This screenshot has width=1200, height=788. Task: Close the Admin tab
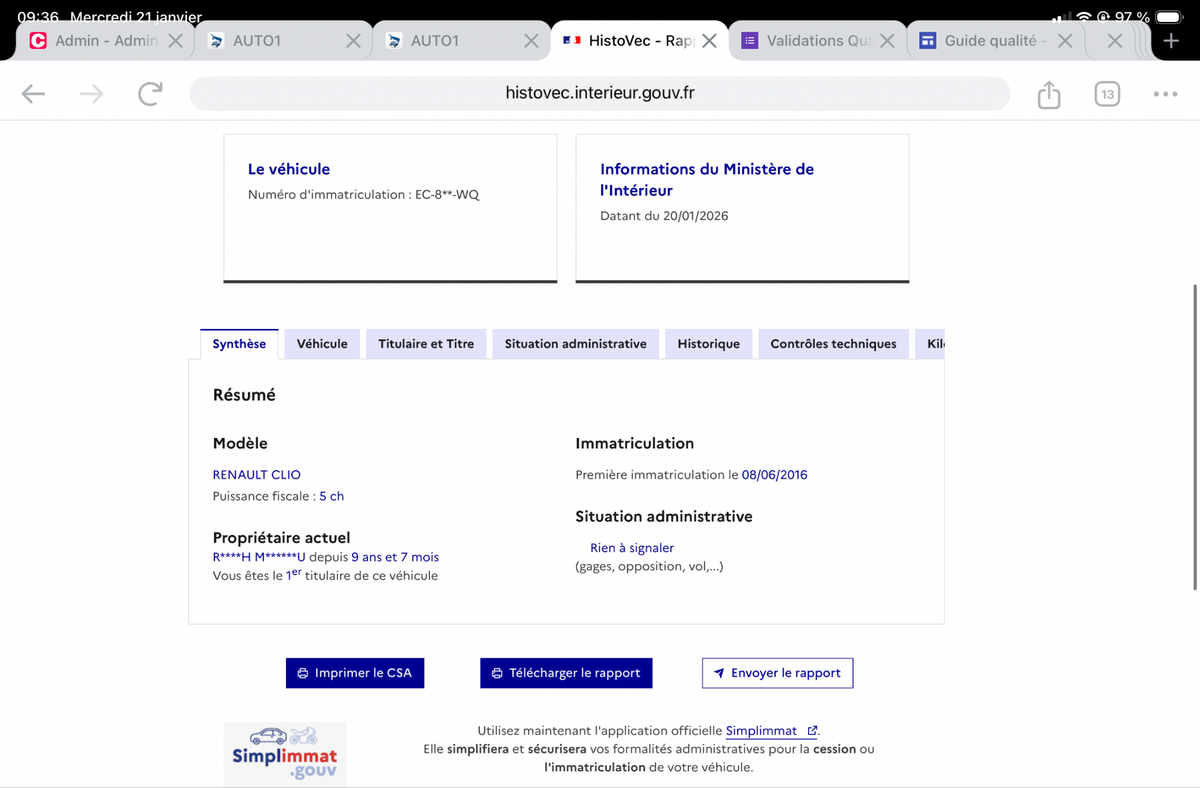pyautogui.click(x=175, y=41)
